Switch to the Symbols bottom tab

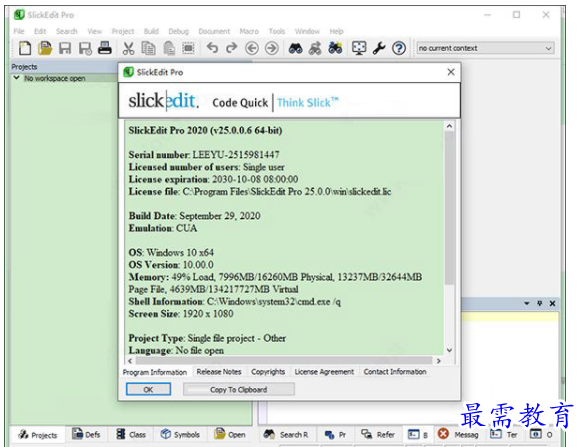point(180,434)
